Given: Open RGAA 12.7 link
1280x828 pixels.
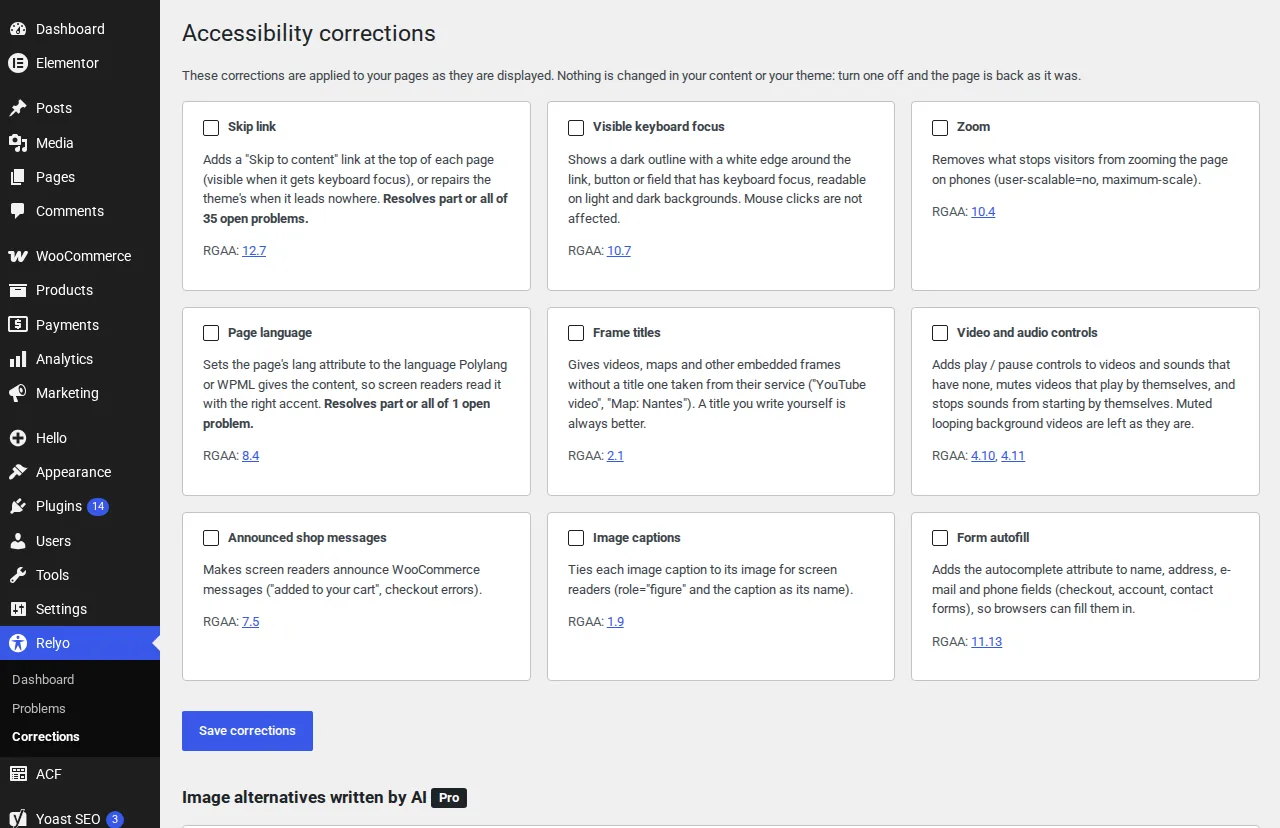Looking at the screenshot, I should (x=254, y=251).
